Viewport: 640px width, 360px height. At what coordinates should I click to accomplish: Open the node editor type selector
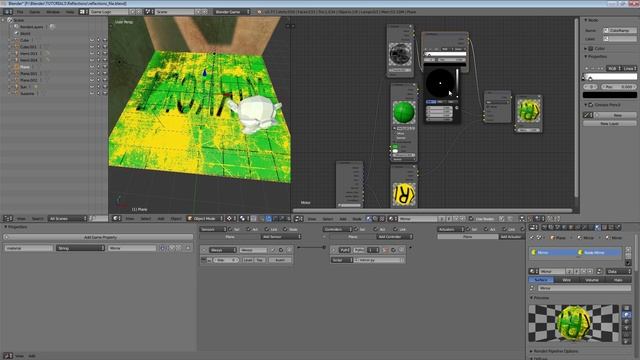(299, 219)
